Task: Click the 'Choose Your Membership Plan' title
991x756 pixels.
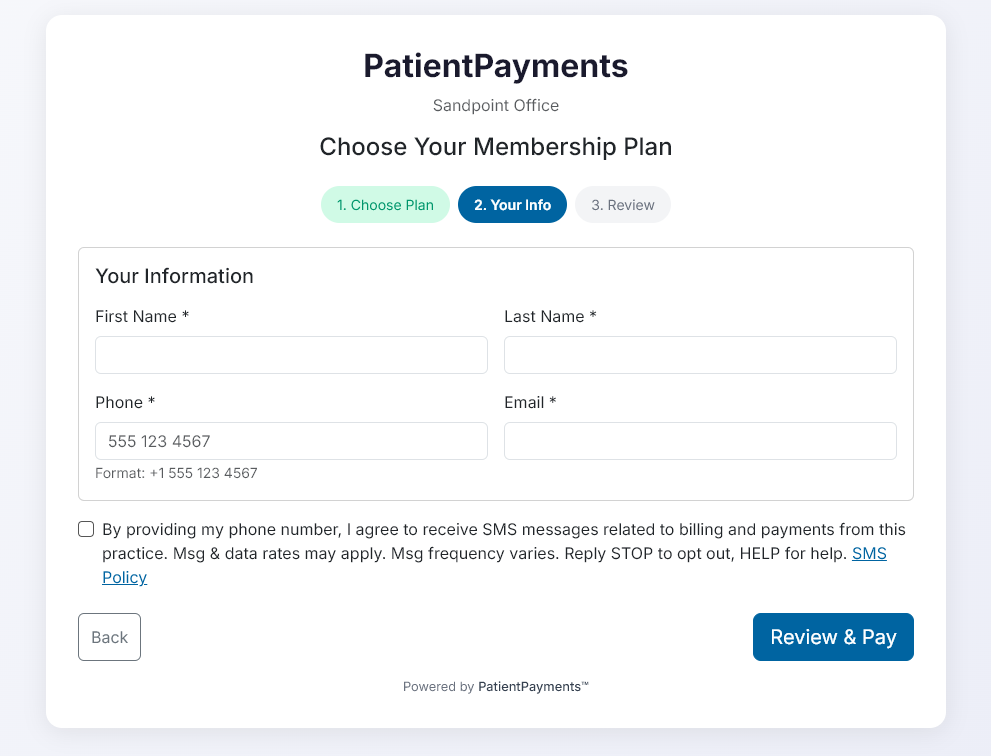Action: coord(496,146)
